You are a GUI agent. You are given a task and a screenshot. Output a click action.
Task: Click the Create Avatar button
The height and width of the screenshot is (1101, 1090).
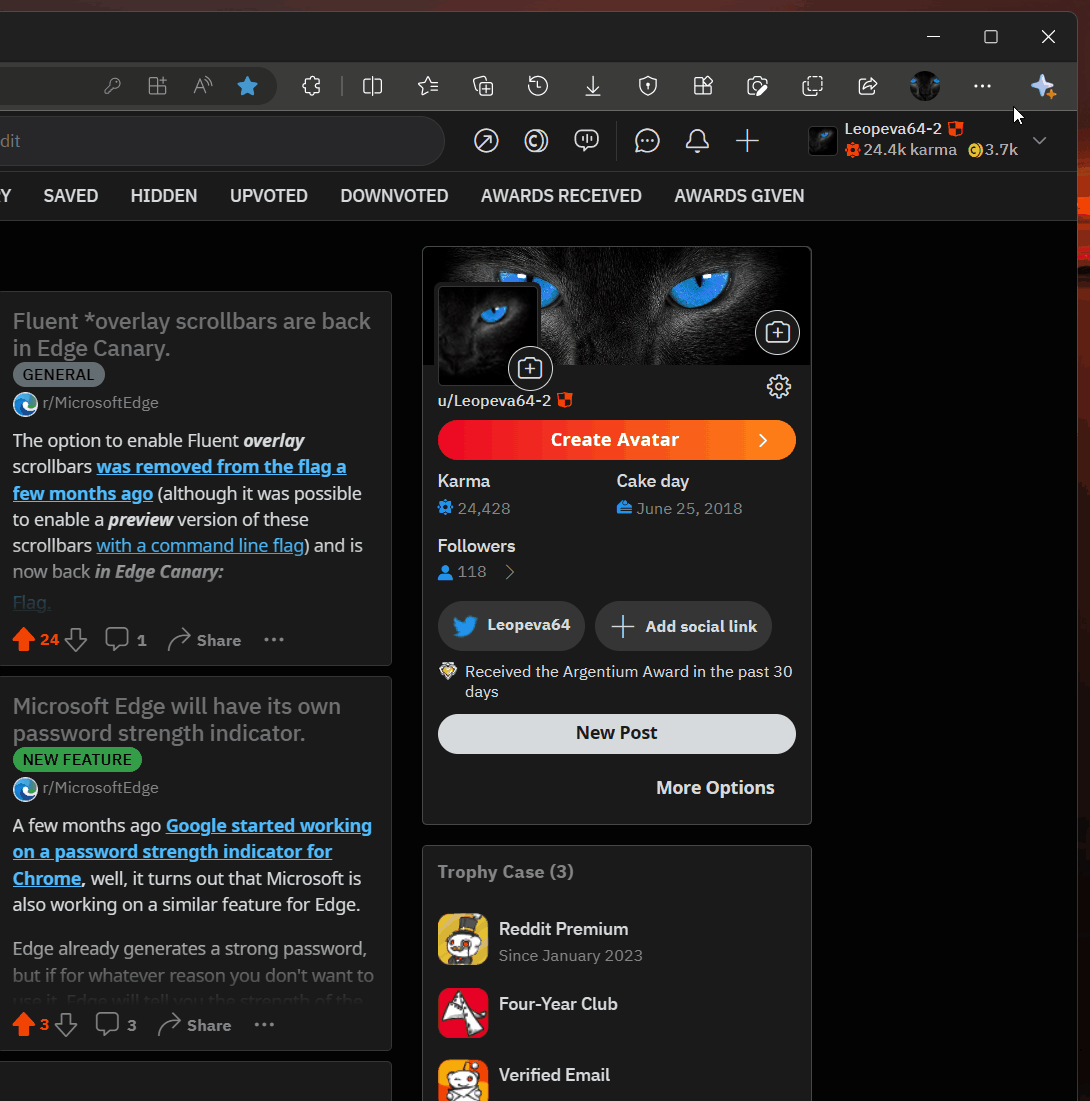tap(616, 440)
